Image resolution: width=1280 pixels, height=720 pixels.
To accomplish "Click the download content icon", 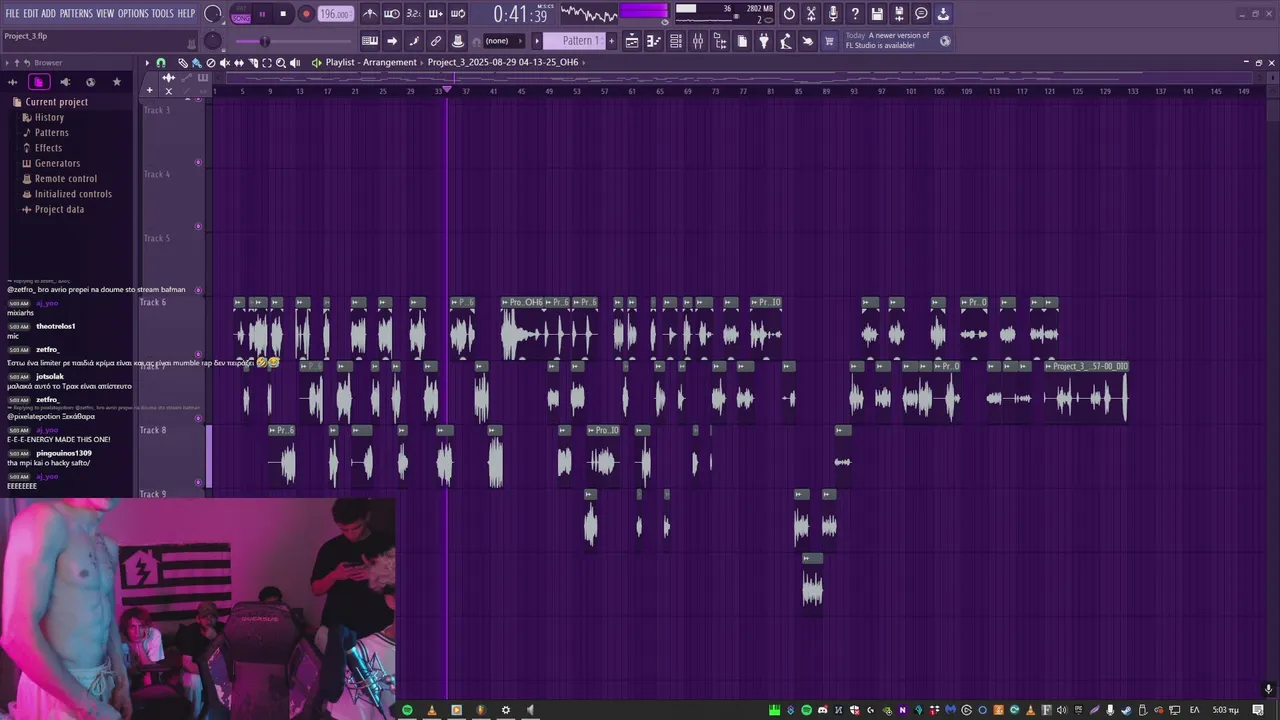I will click(x=943, y=14).
